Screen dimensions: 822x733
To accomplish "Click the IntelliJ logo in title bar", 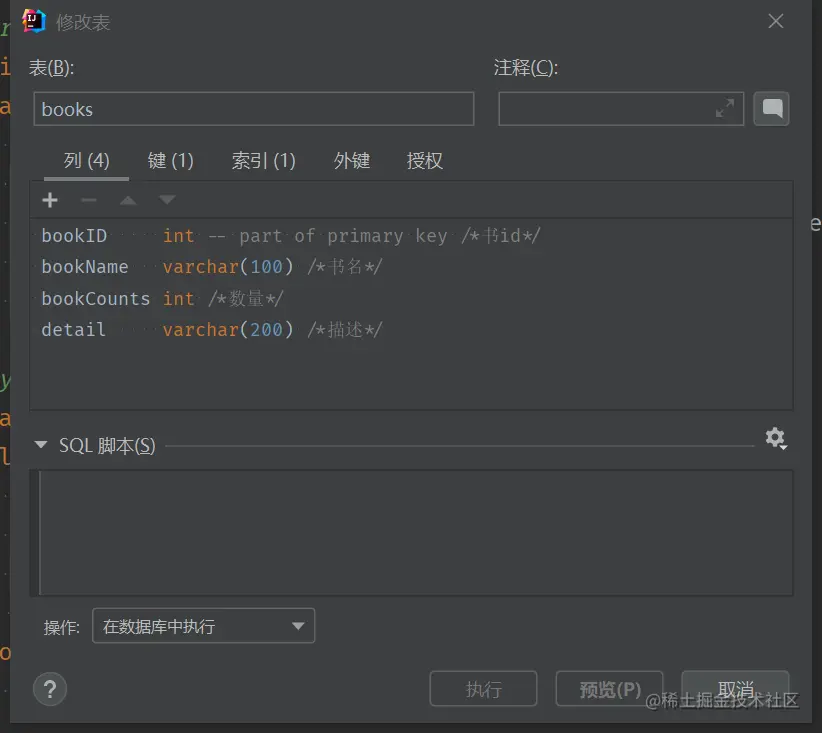I will coord(34,21).
